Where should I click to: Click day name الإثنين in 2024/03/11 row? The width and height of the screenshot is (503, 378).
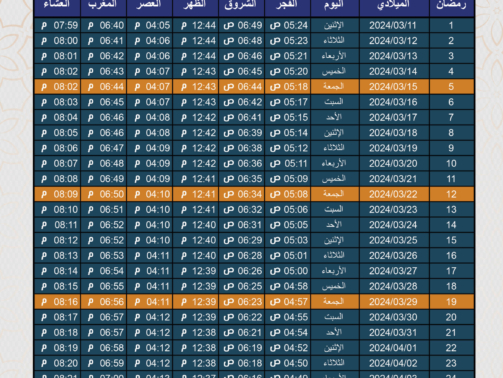335,25
